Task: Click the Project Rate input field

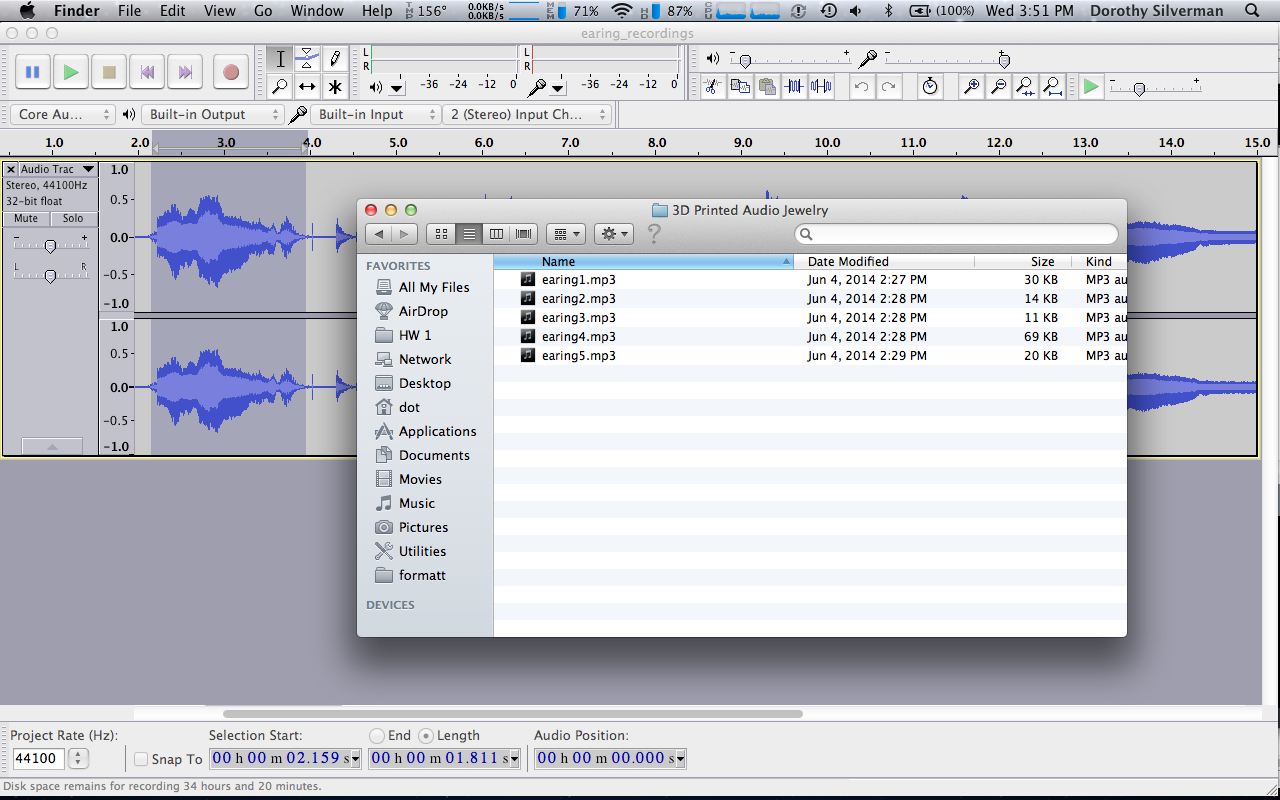Action: click(x=39, y=759)
